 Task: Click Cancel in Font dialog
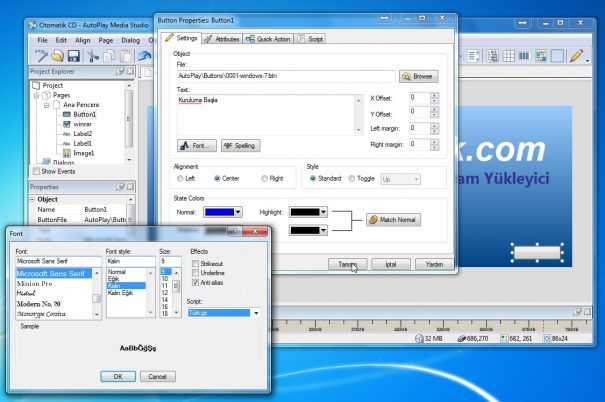tap(157, 376)
